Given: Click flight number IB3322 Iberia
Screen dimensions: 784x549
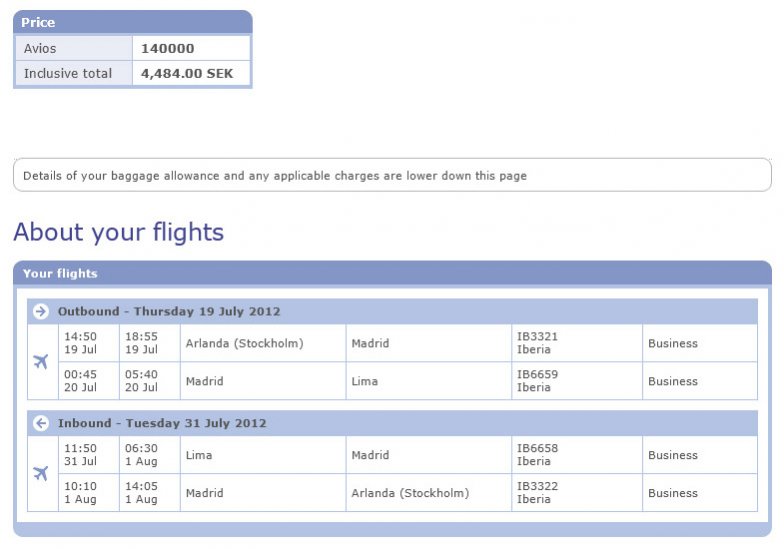Looking at the screenshot, I should pyautogui.click(x=537, y=493).
